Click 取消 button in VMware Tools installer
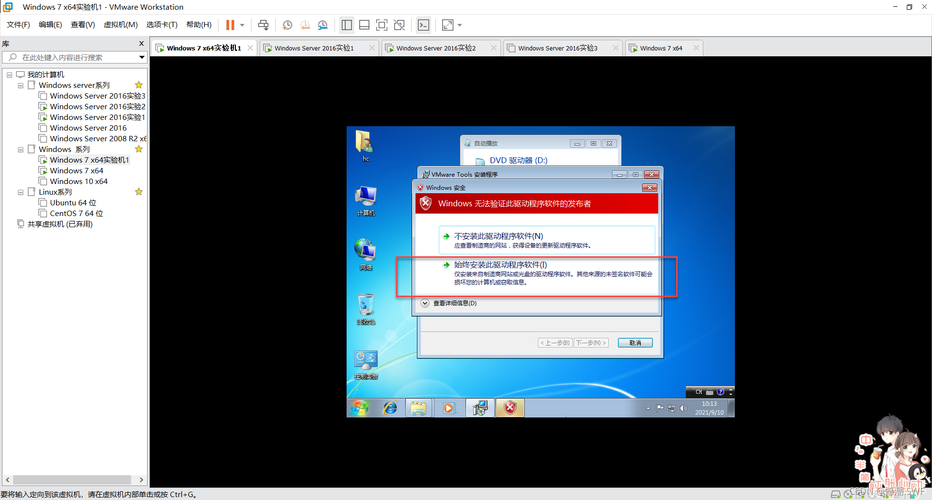This screenshot has height=500, width=932. tap(635, 343)
